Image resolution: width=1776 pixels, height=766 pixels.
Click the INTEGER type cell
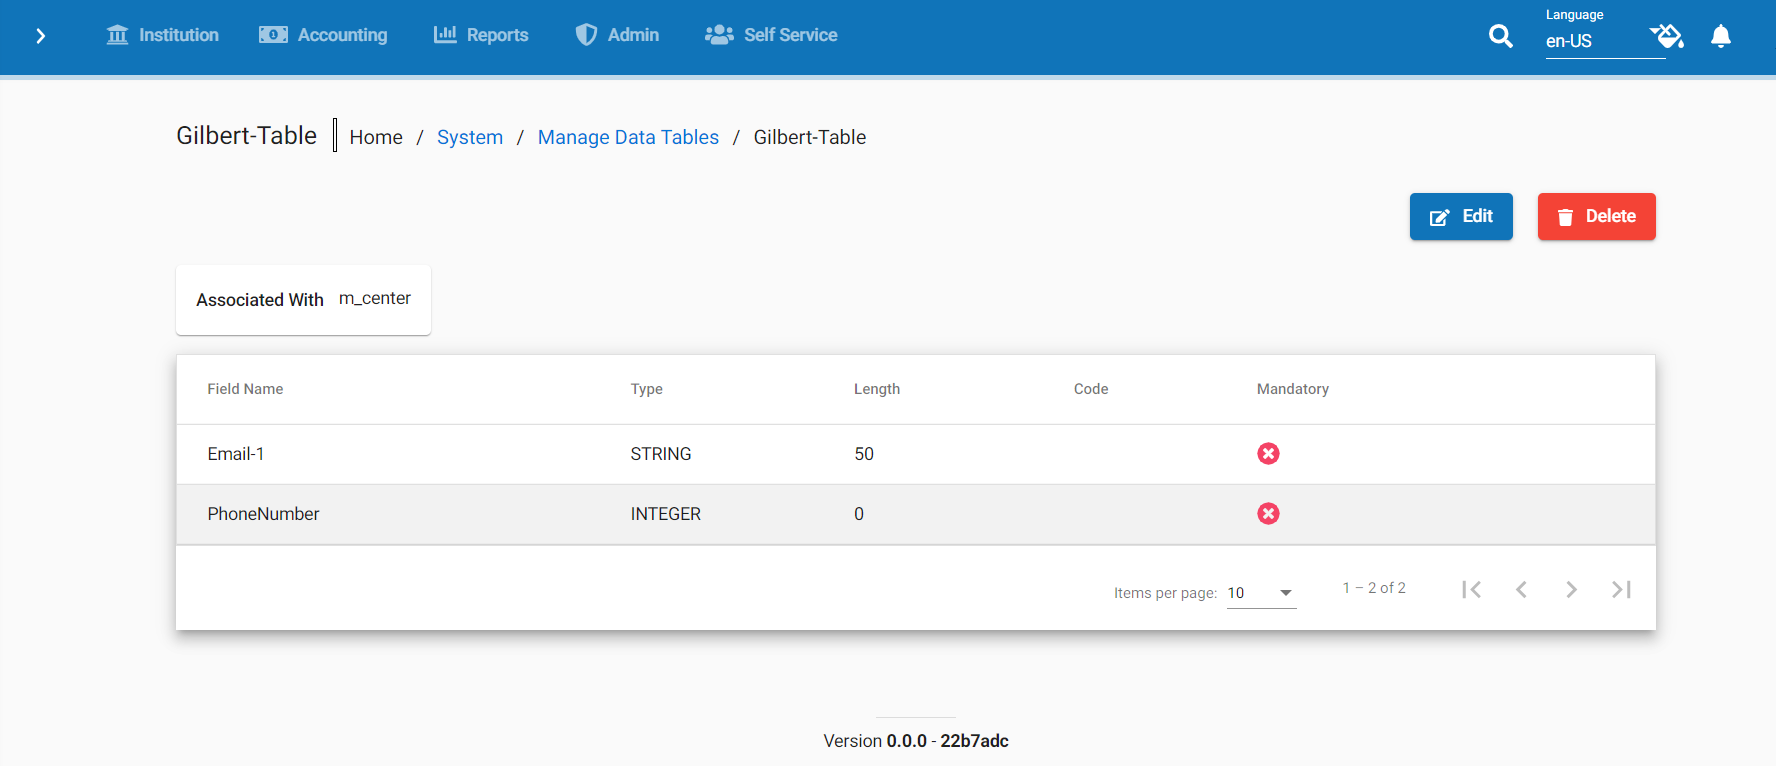[666, 514]
